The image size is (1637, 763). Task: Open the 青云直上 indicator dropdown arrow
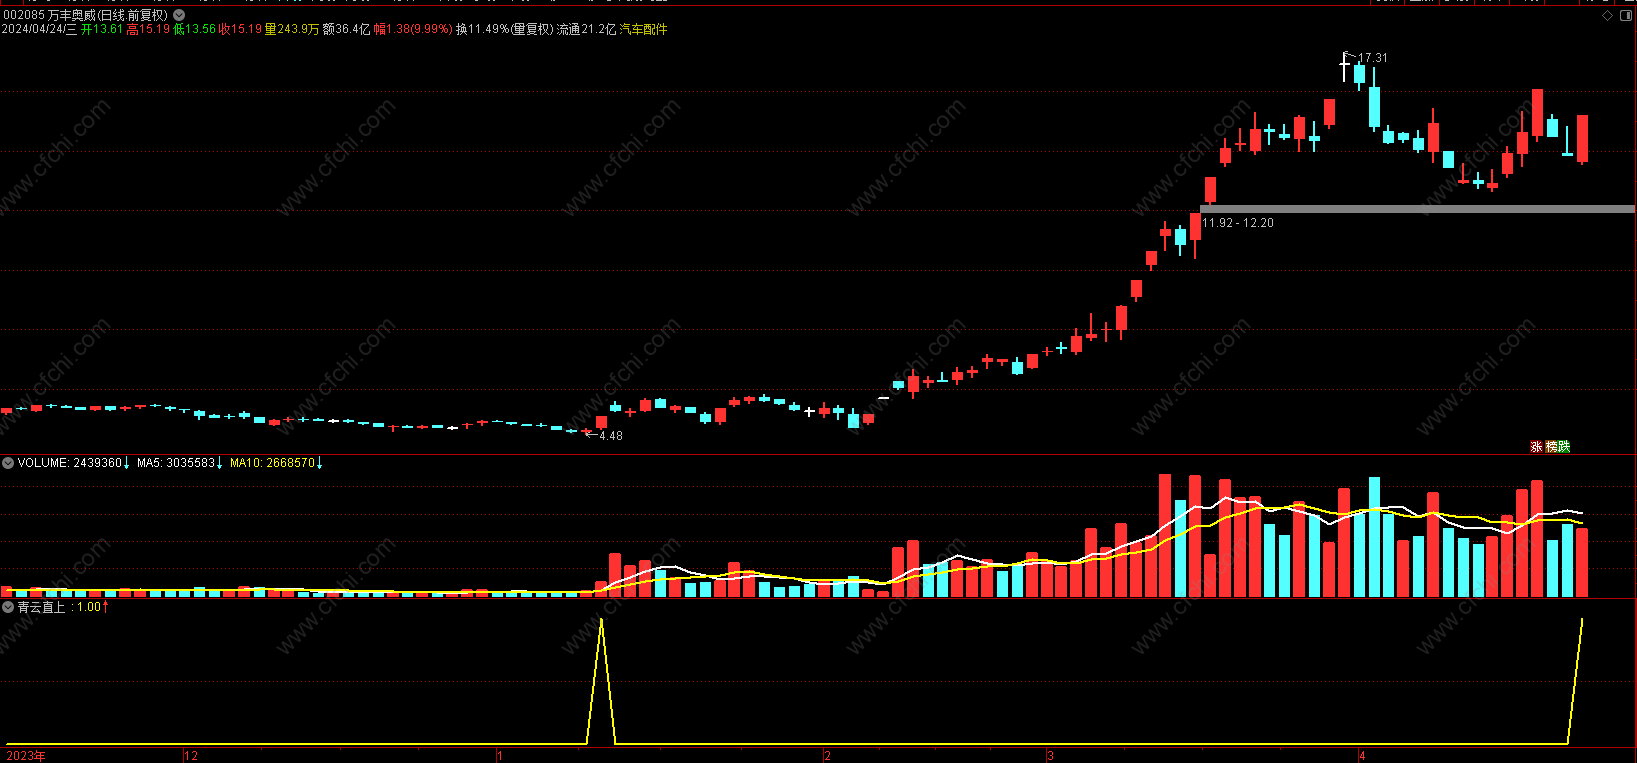pyautogui.click(x=8, y=607)
